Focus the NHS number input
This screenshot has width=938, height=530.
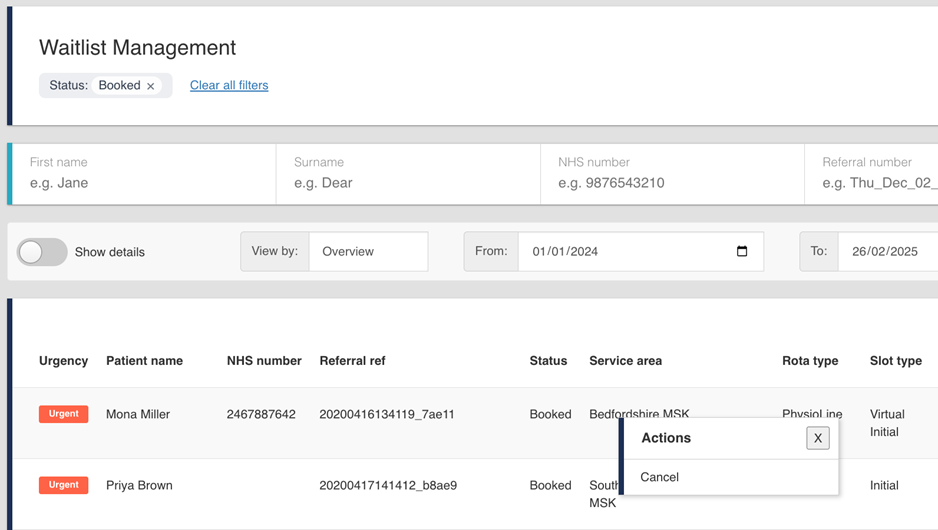(x=671, y=183)
